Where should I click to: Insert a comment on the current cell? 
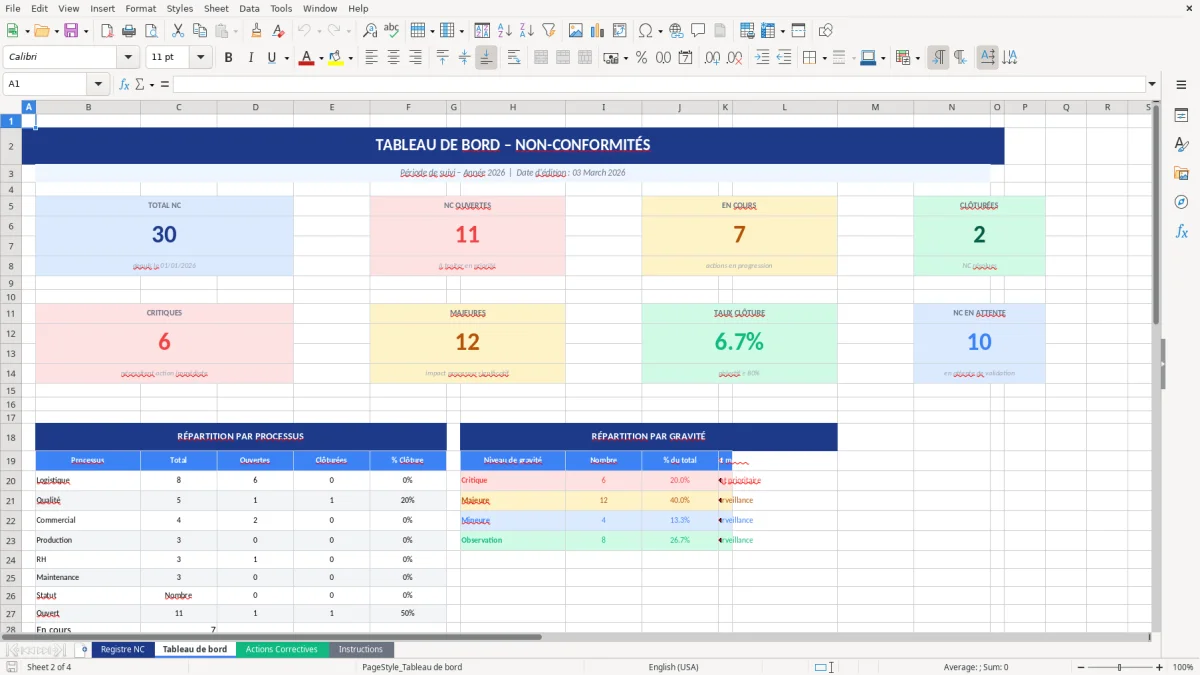click(x=698, y=30)
